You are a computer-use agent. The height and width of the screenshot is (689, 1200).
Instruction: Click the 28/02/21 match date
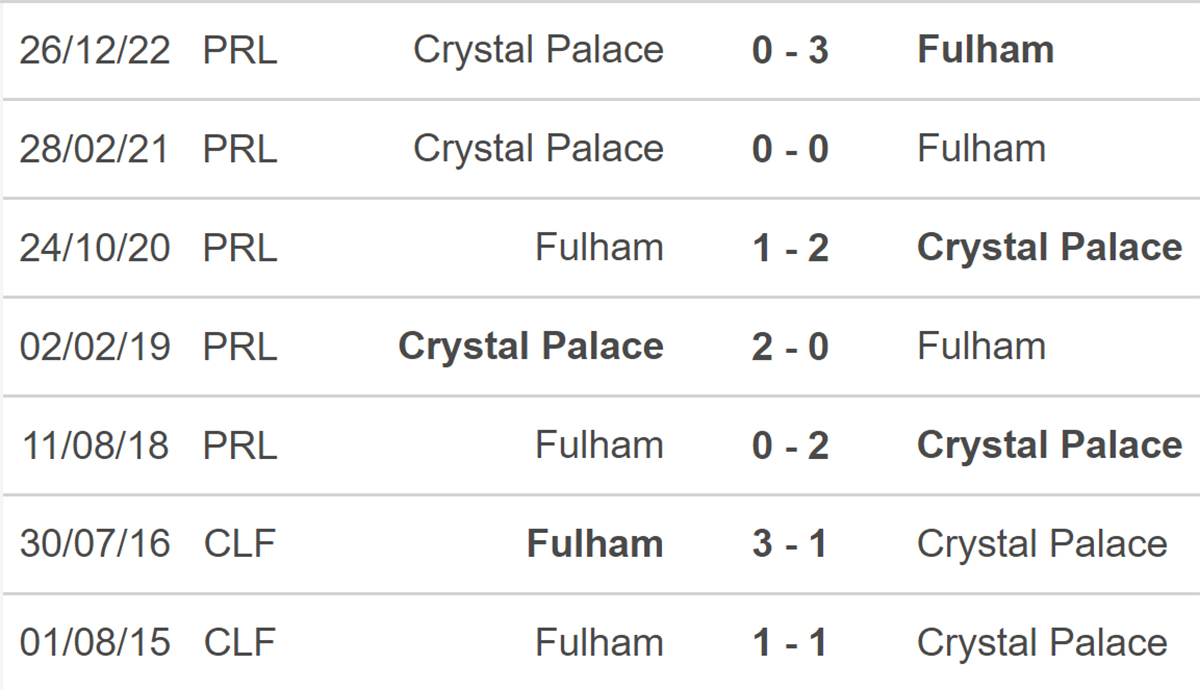95,149
